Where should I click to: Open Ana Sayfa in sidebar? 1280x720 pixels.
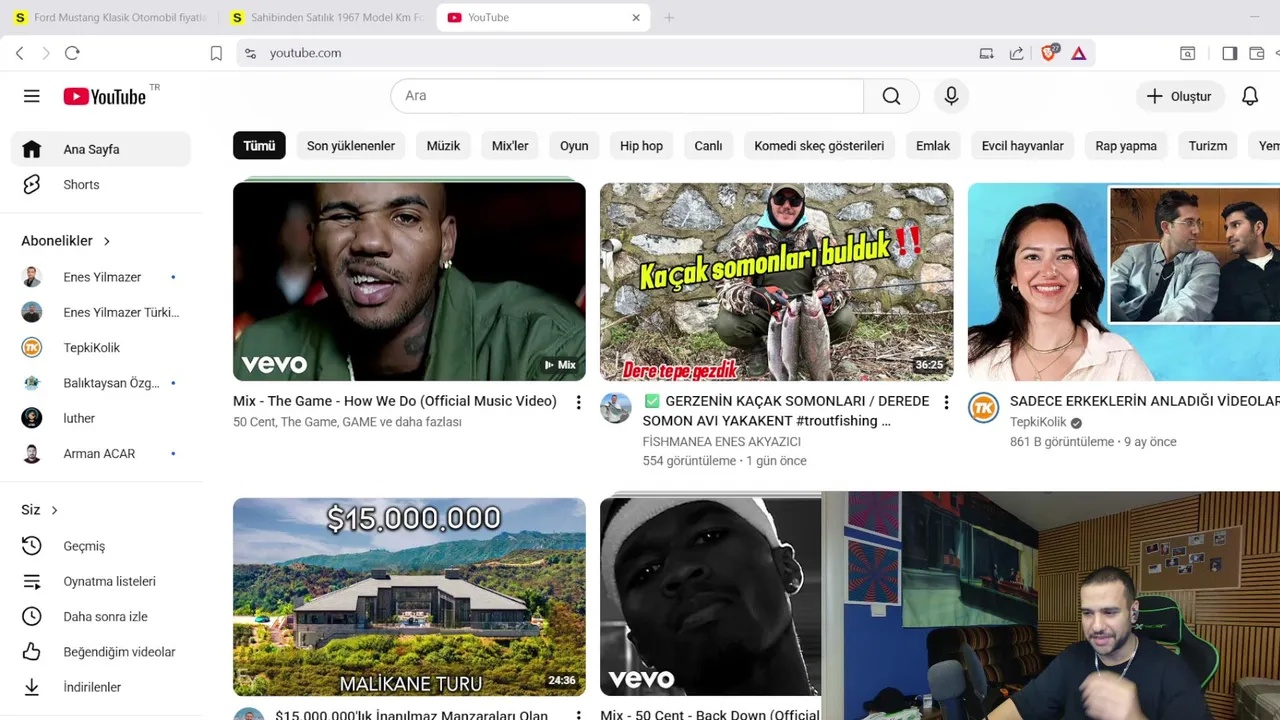[x=101, y=149]
